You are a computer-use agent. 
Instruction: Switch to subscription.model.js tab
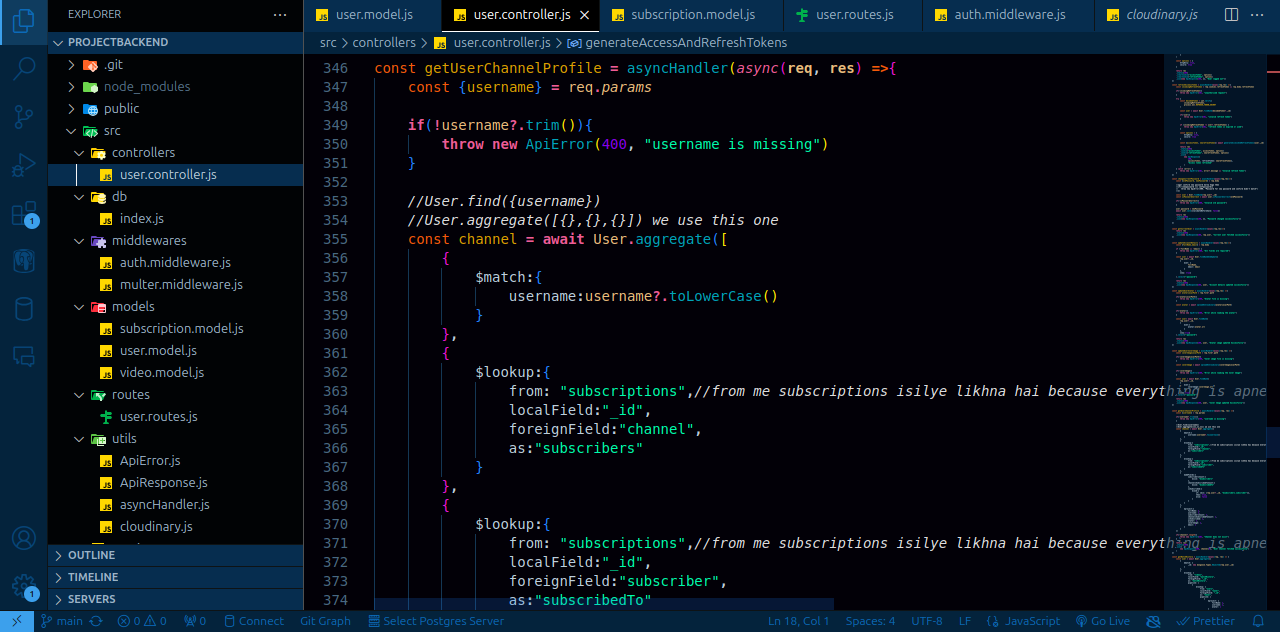(692, 15)
